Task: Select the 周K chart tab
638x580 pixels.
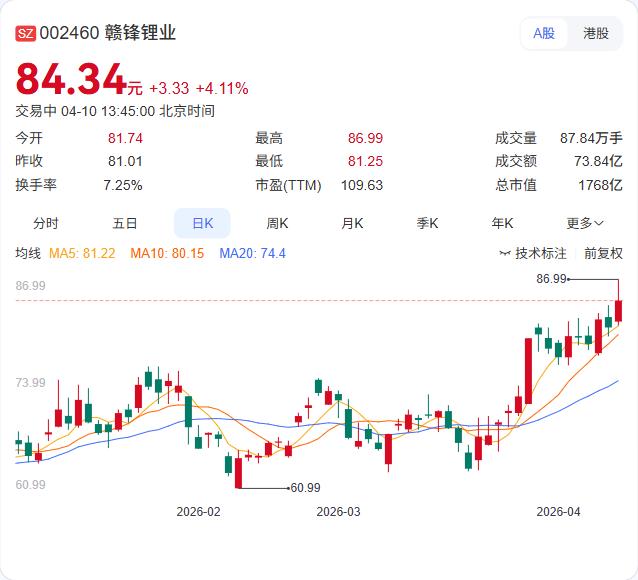Action: point(277,223)
